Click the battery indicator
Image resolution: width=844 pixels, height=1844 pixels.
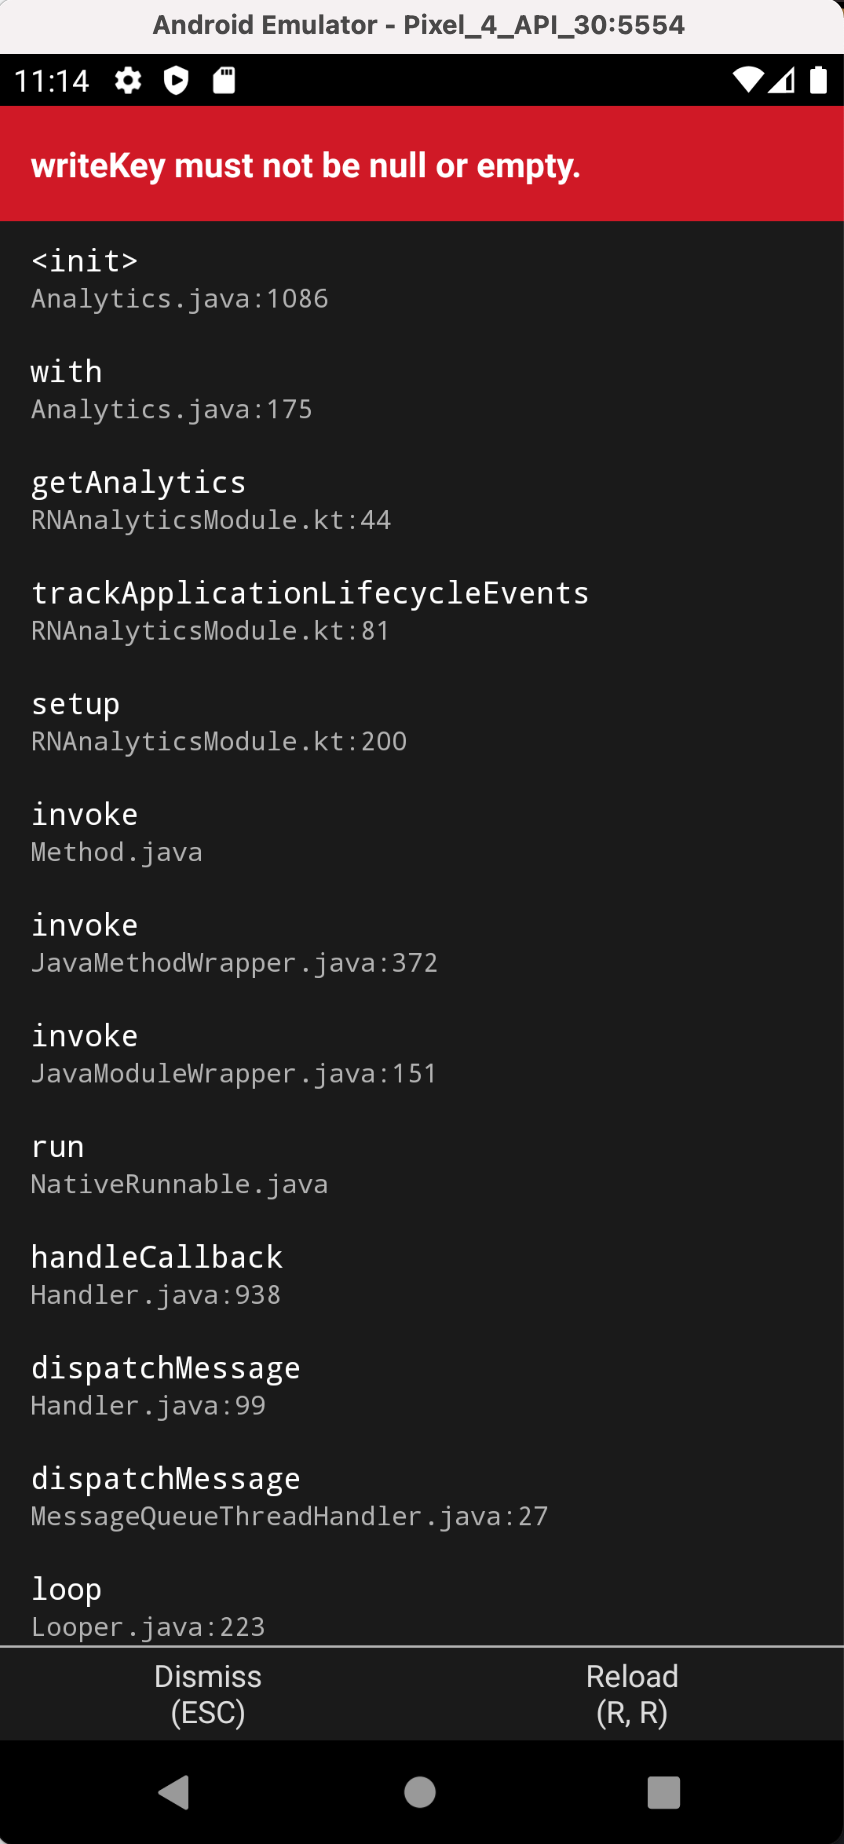click(x=820, y=81)
